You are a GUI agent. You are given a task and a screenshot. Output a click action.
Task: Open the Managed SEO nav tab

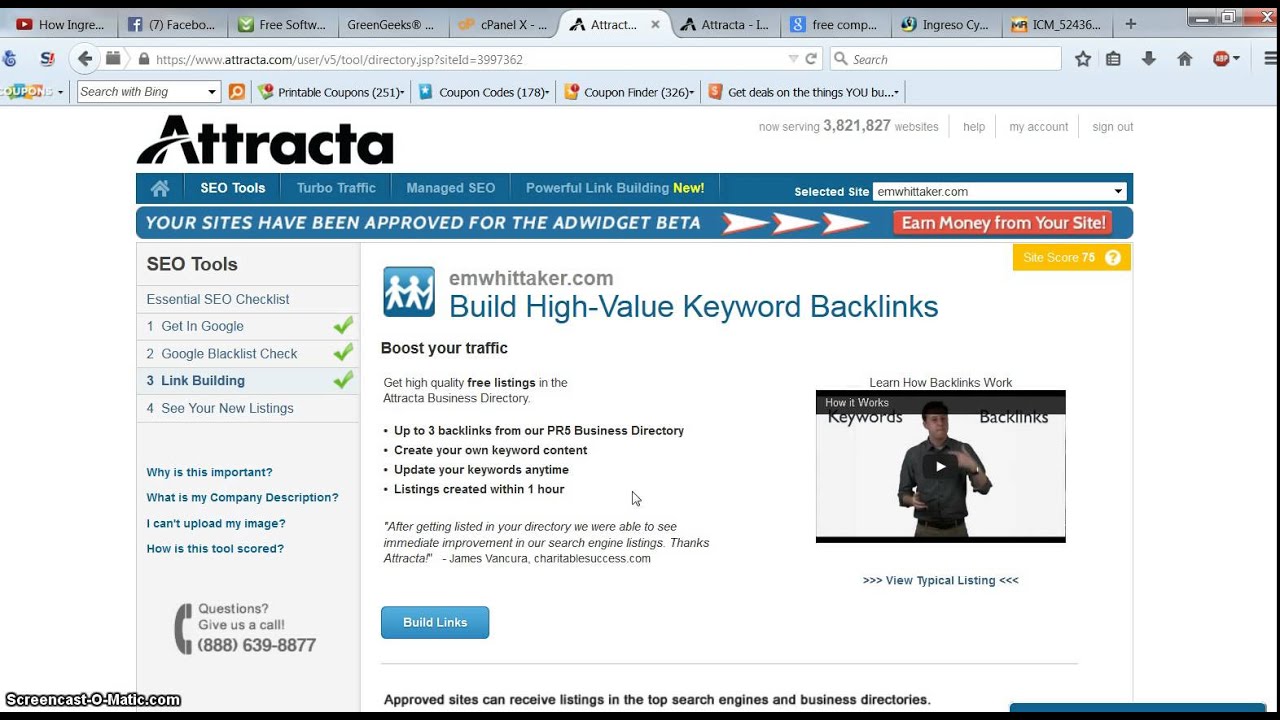450,188
